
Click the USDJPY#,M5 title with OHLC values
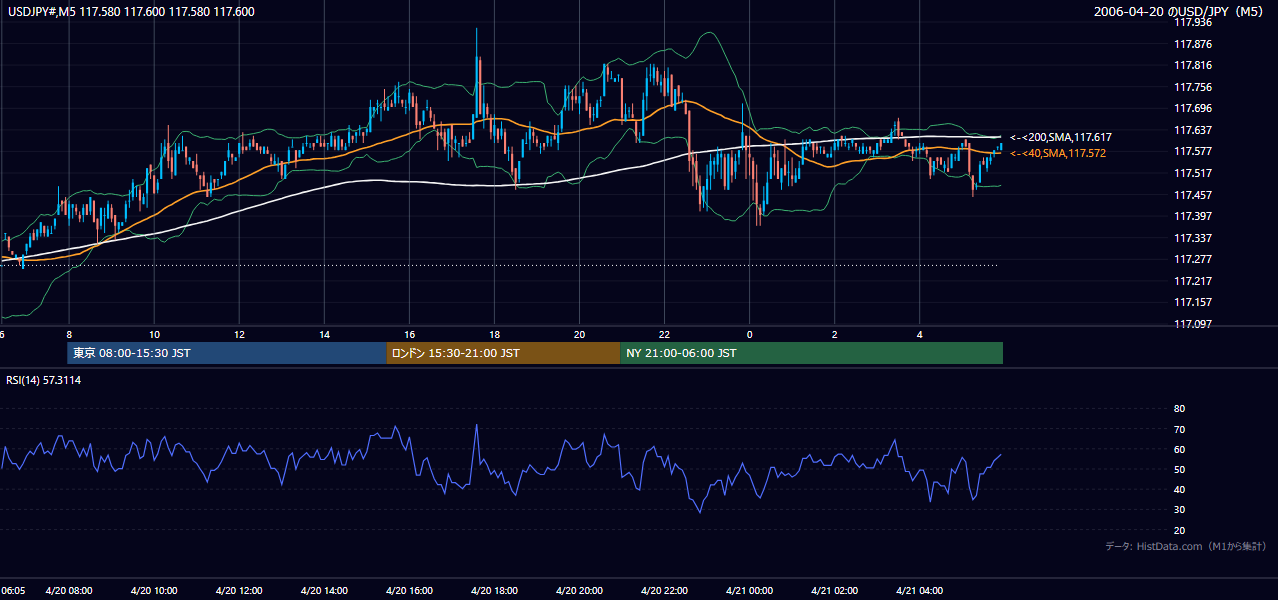click(x=129, y=12)
